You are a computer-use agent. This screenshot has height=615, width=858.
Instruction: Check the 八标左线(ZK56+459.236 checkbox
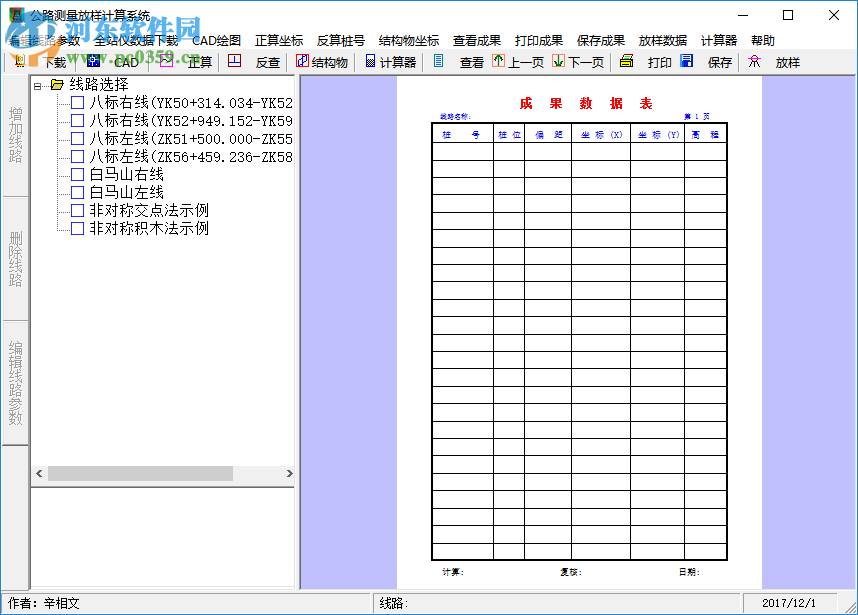[78, 157]
